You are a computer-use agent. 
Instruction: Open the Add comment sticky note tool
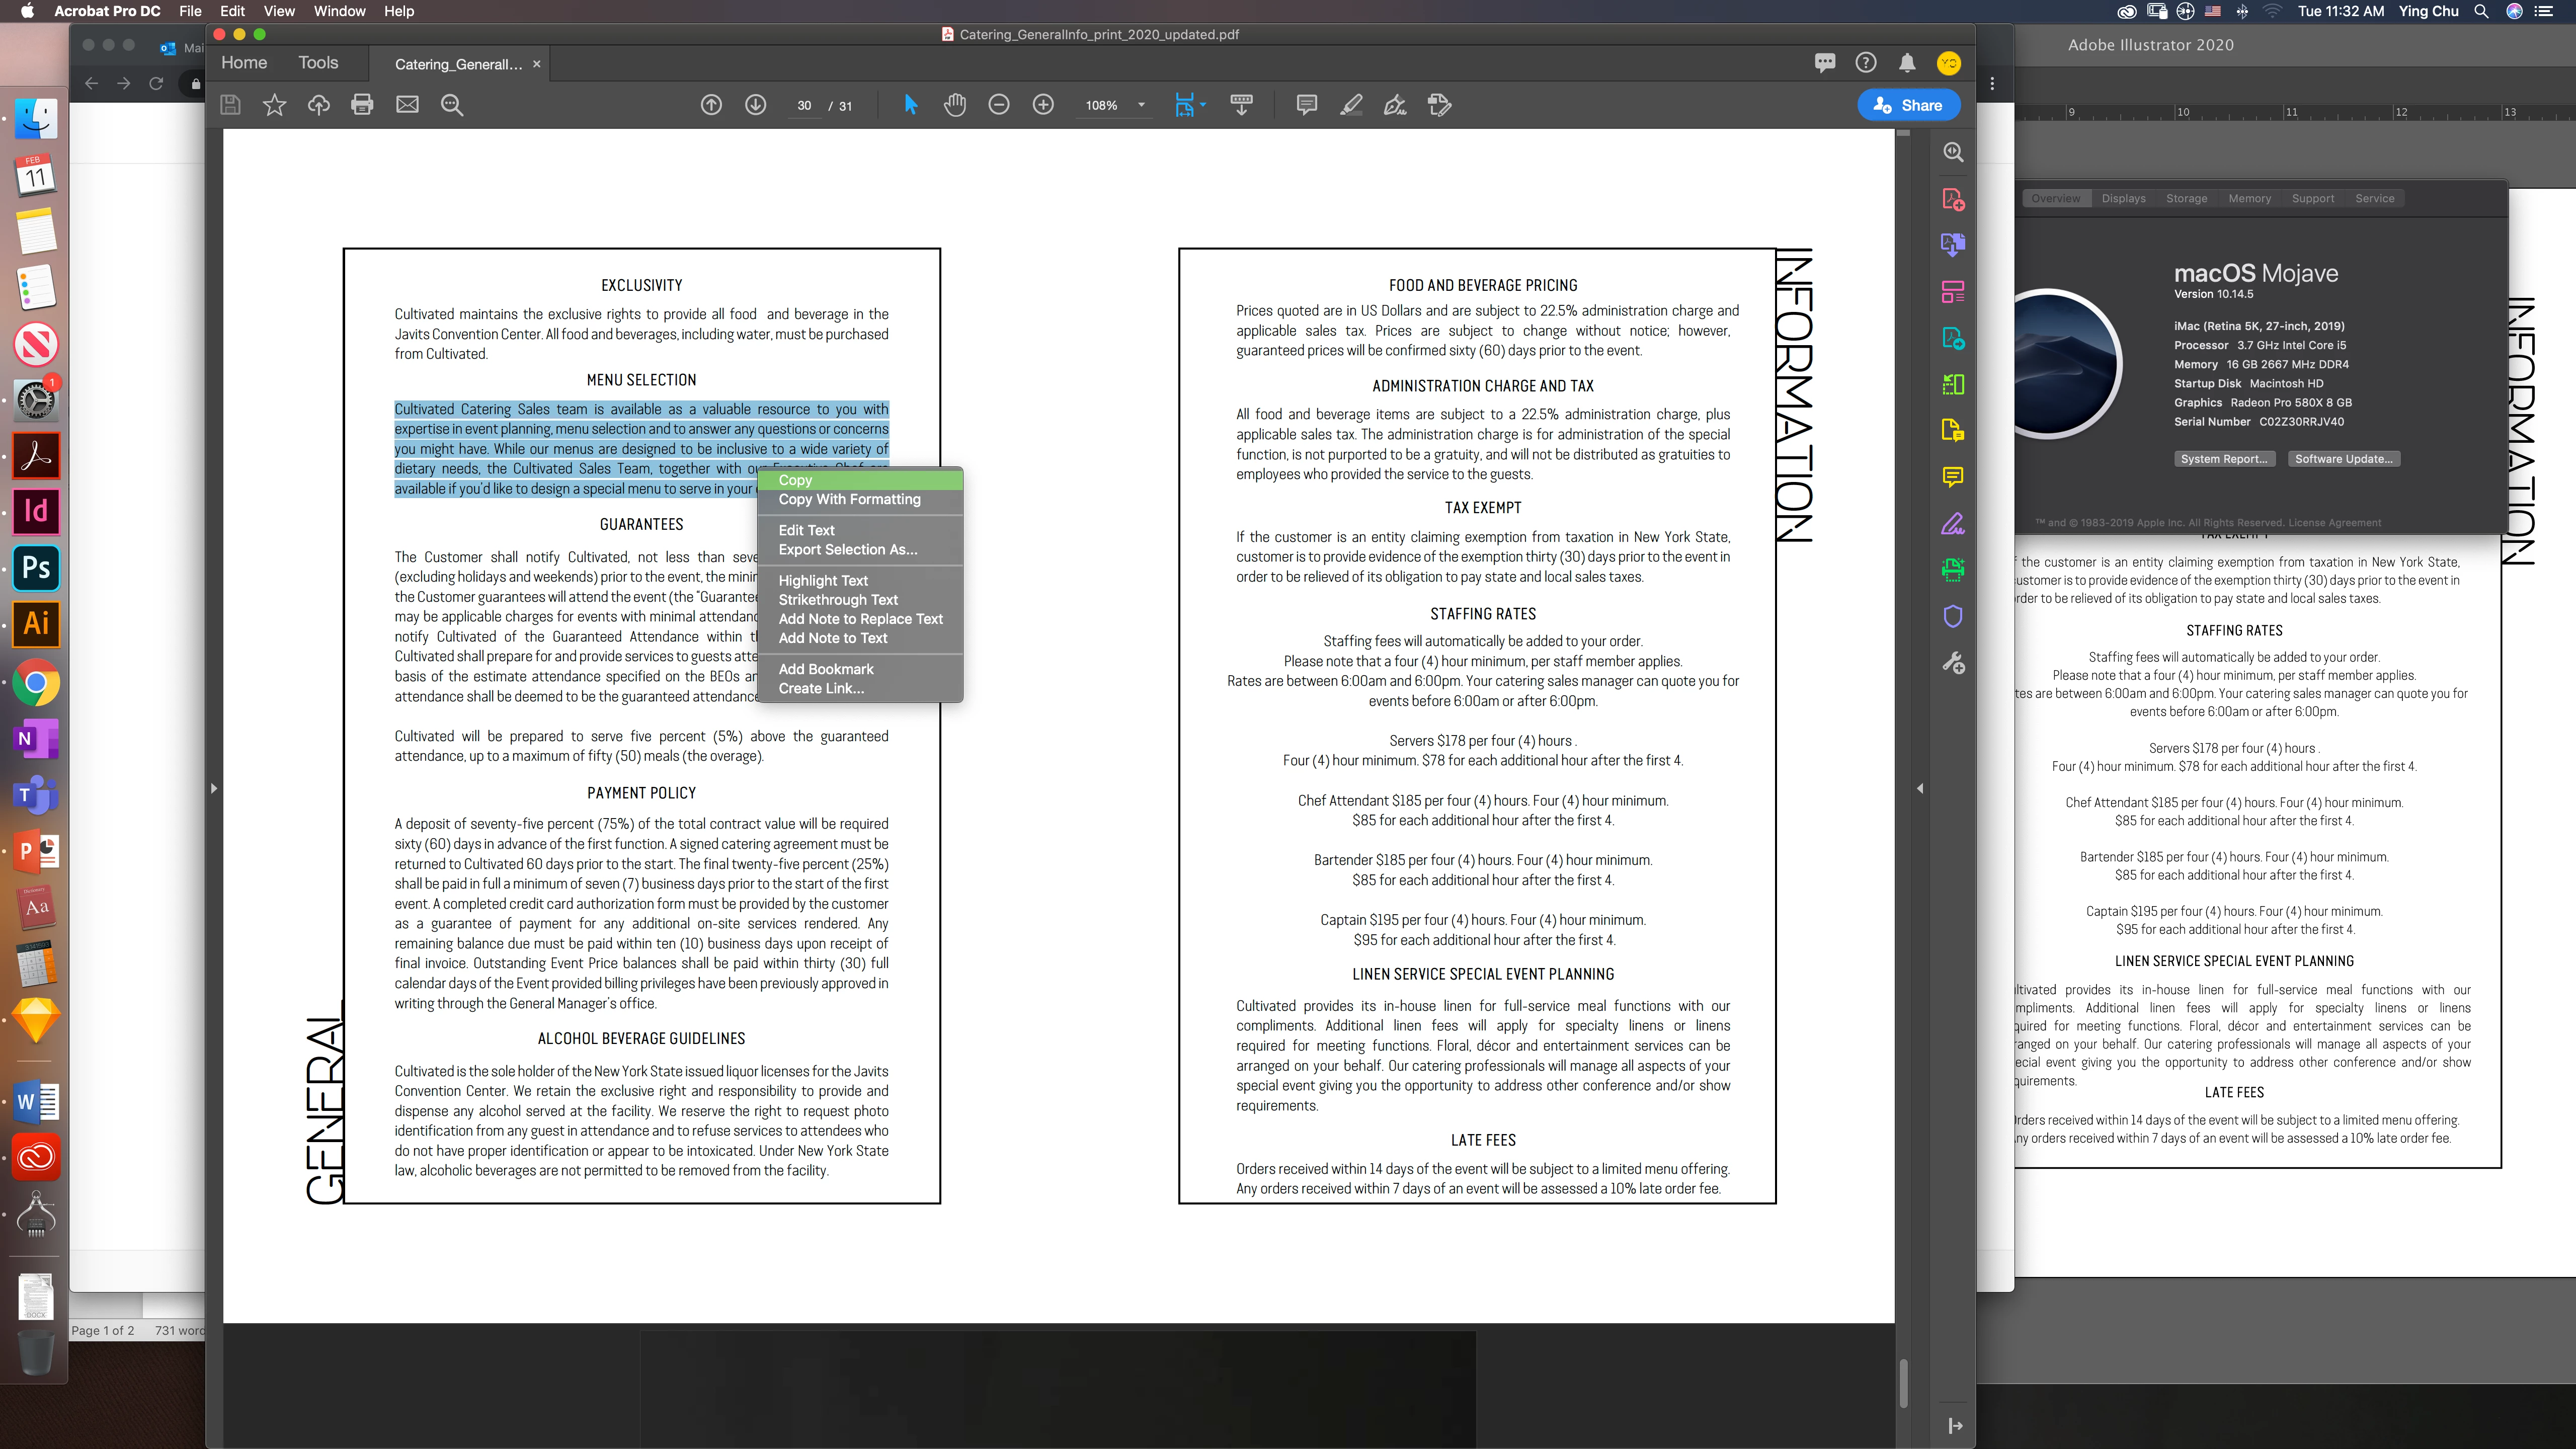pyautogui.click(x=1306, y=105)
